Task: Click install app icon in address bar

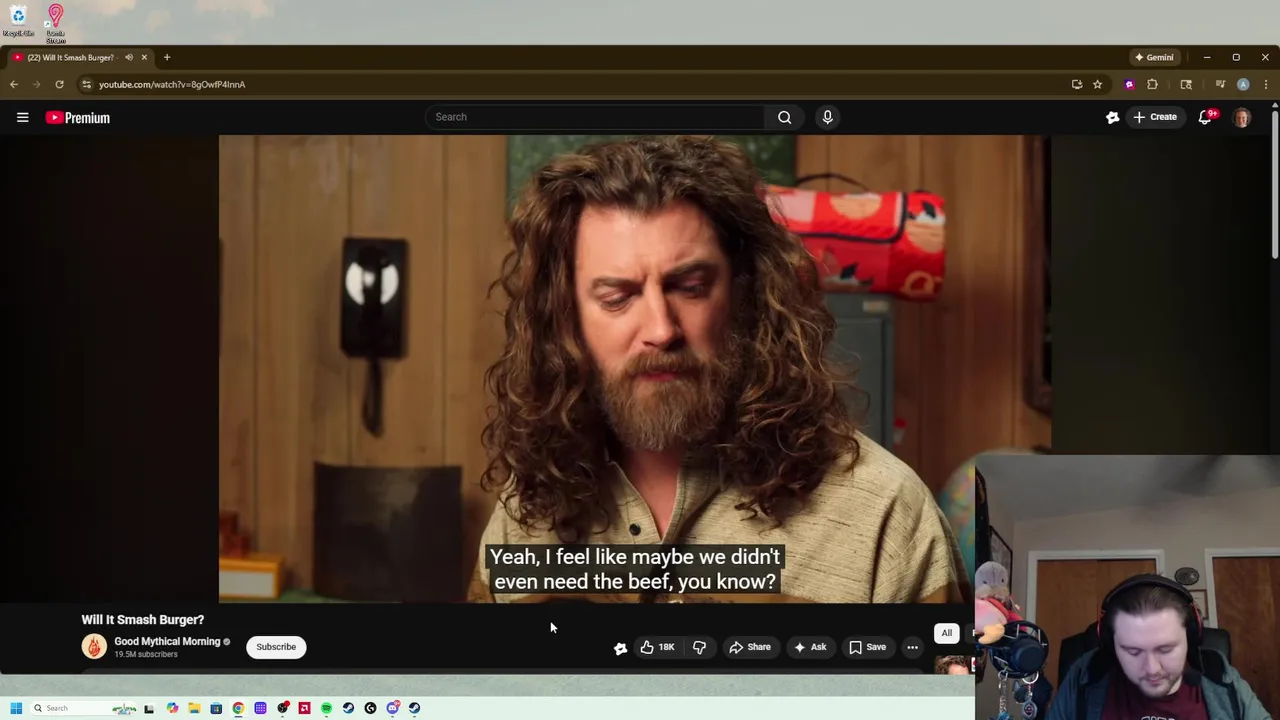Action: (x=1077, y=84)
